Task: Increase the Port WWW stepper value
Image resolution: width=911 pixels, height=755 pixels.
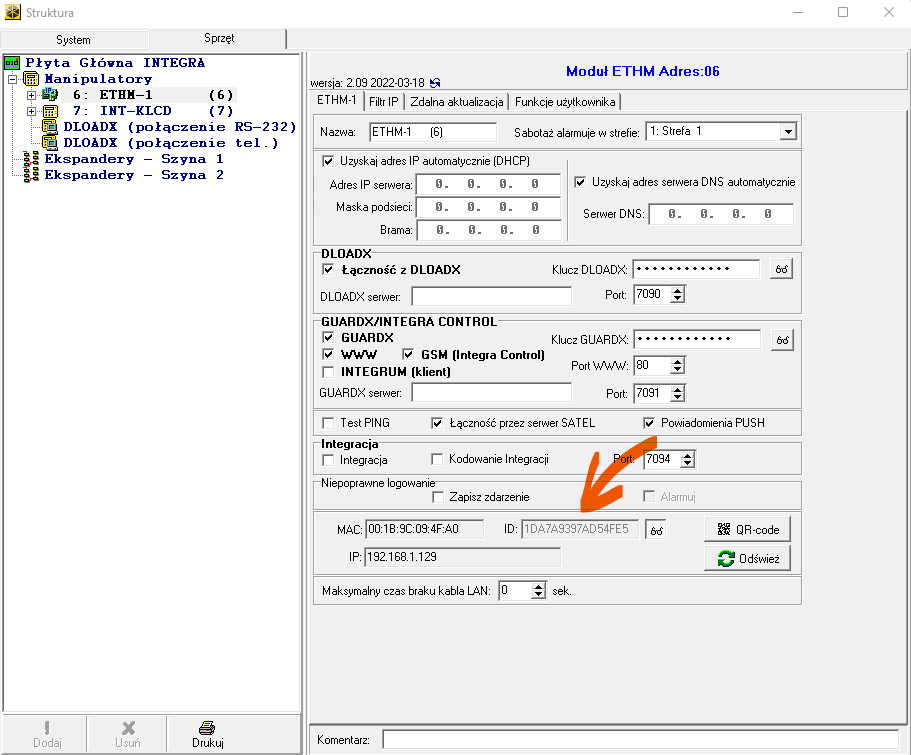Action: [x=677, y=361]
